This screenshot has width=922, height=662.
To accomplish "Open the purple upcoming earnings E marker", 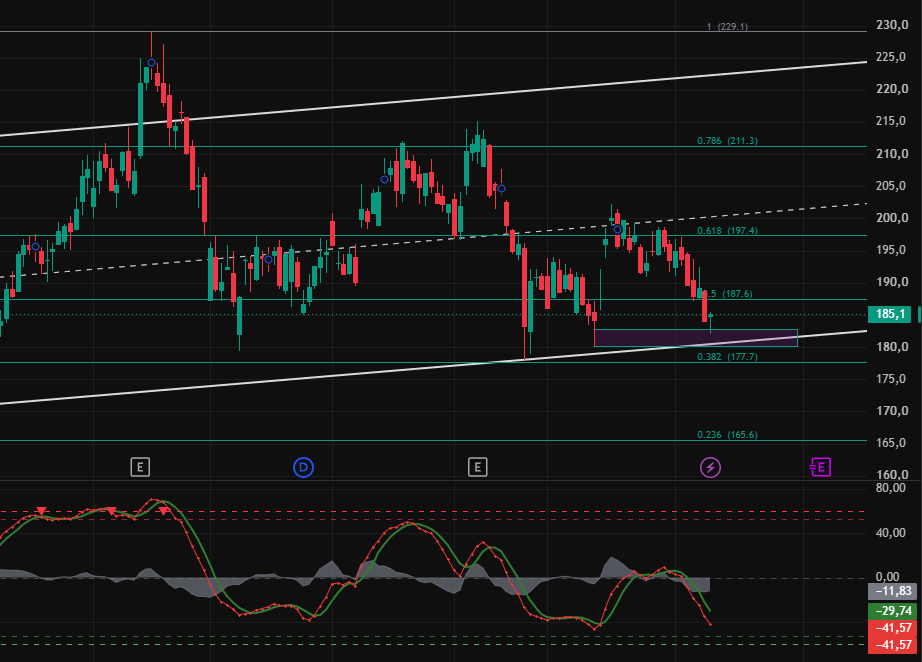I will (820, 467).
